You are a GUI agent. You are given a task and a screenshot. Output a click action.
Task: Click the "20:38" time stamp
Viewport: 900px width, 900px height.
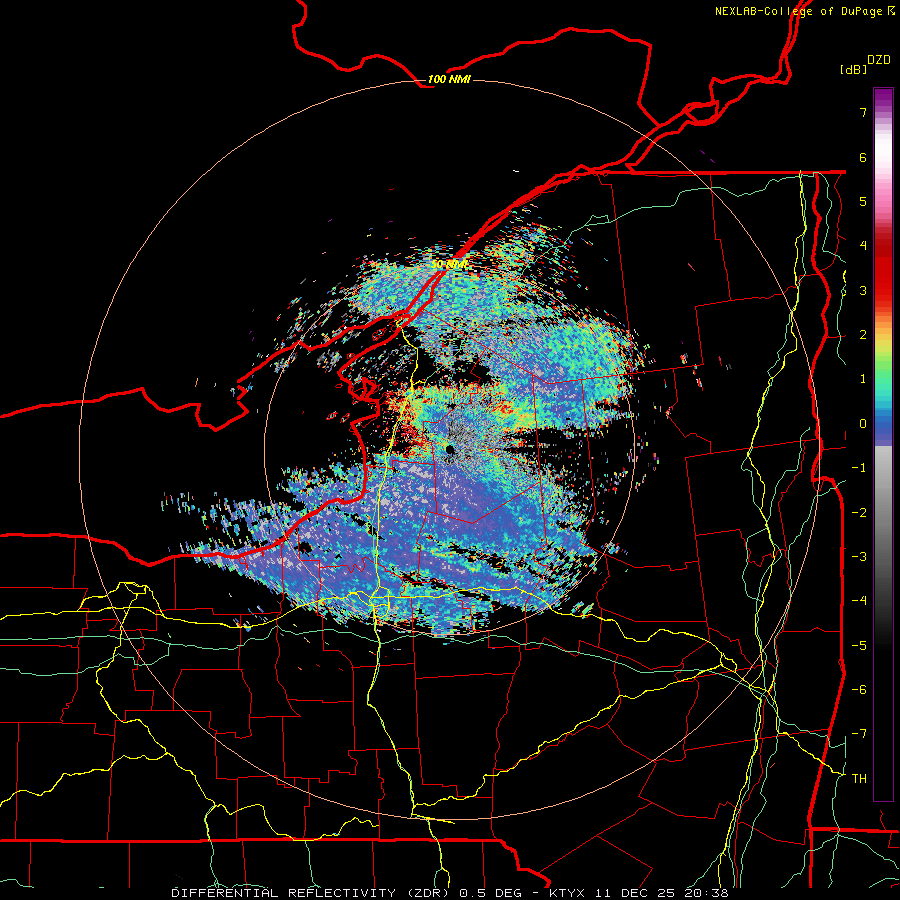(707, 893)
